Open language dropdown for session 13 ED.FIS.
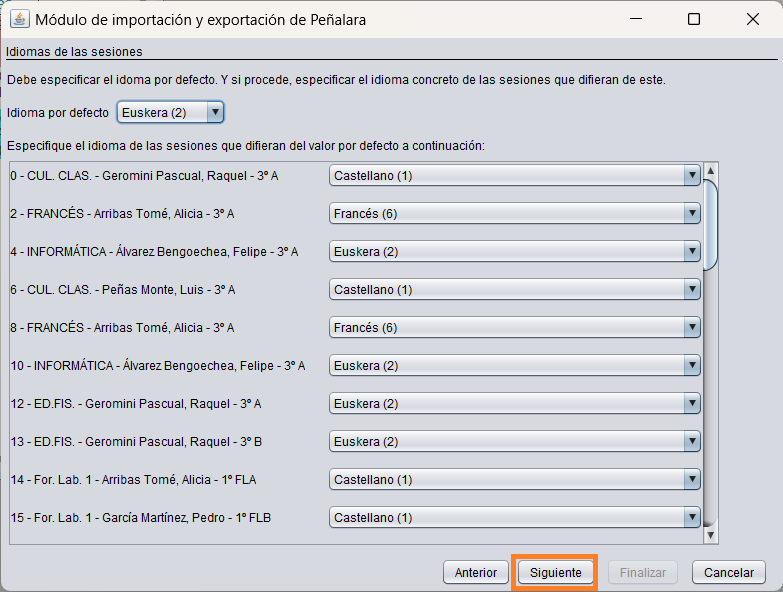 point(514,441)
